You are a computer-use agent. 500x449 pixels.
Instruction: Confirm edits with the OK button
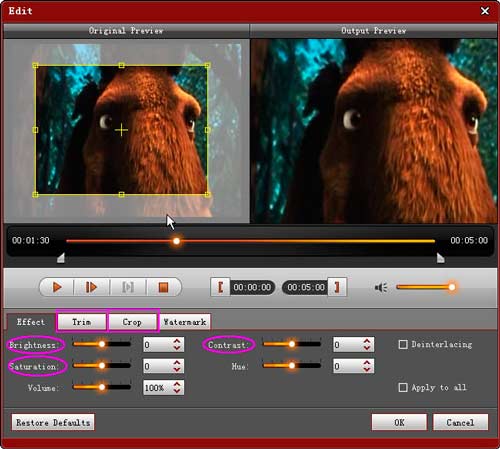(399, 422)
